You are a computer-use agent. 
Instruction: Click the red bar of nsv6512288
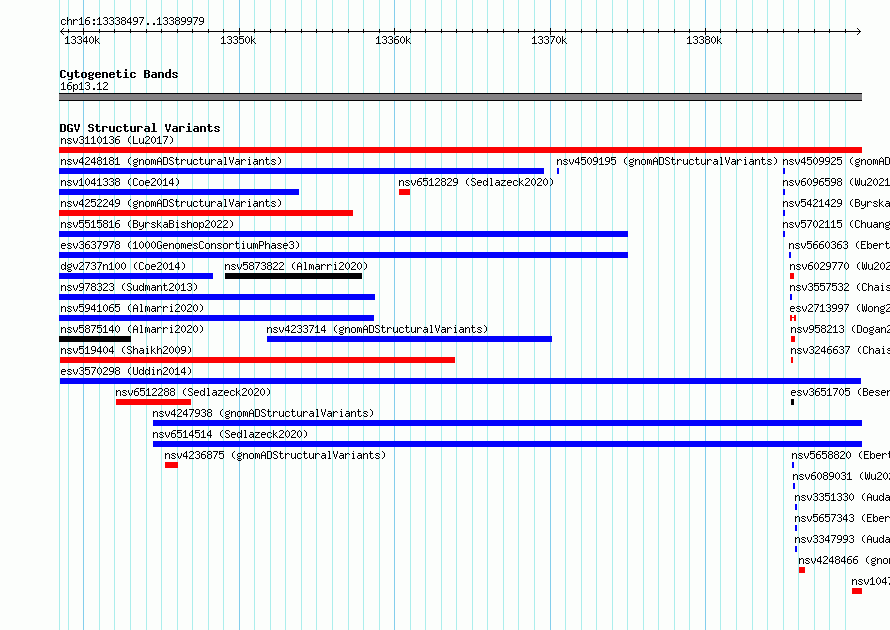coord(153,402)
